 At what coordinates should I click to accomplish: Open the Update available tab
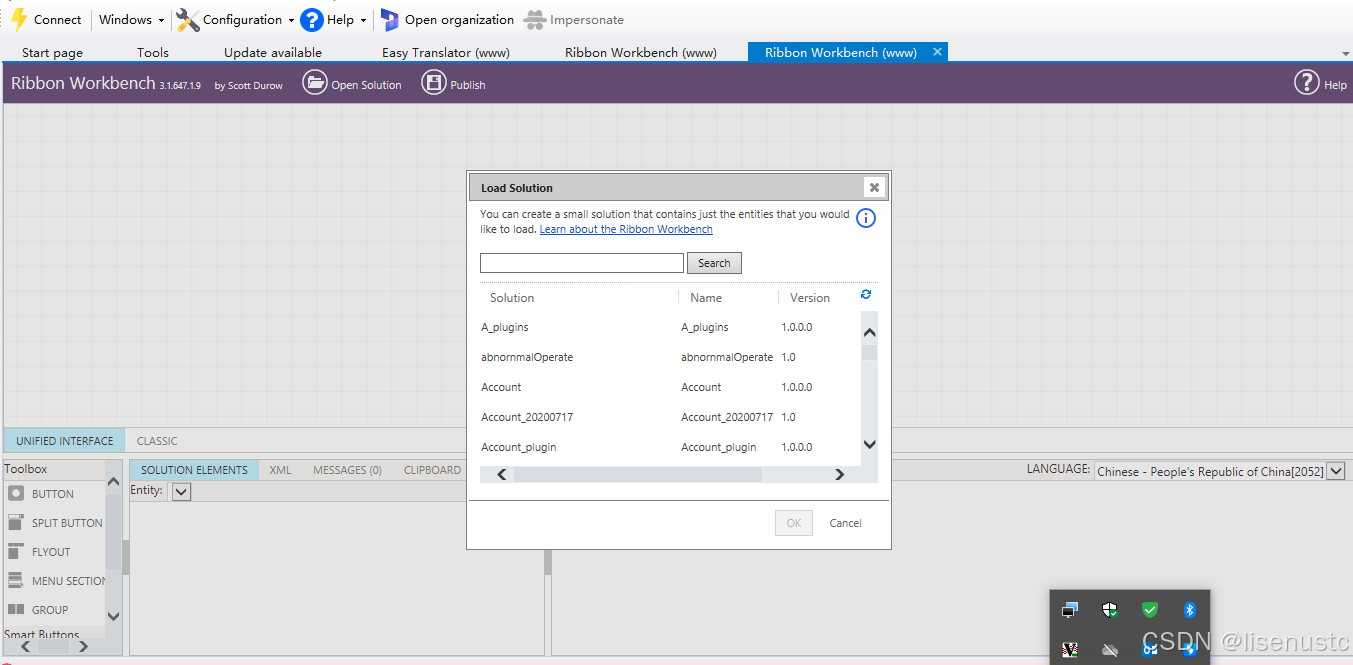(x=273, y=53)
